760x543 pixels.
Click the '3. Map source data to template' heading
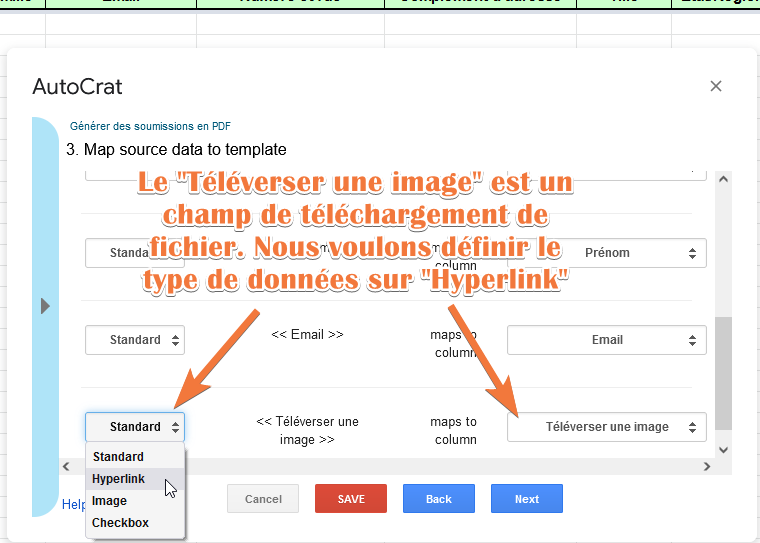[176, 149]
